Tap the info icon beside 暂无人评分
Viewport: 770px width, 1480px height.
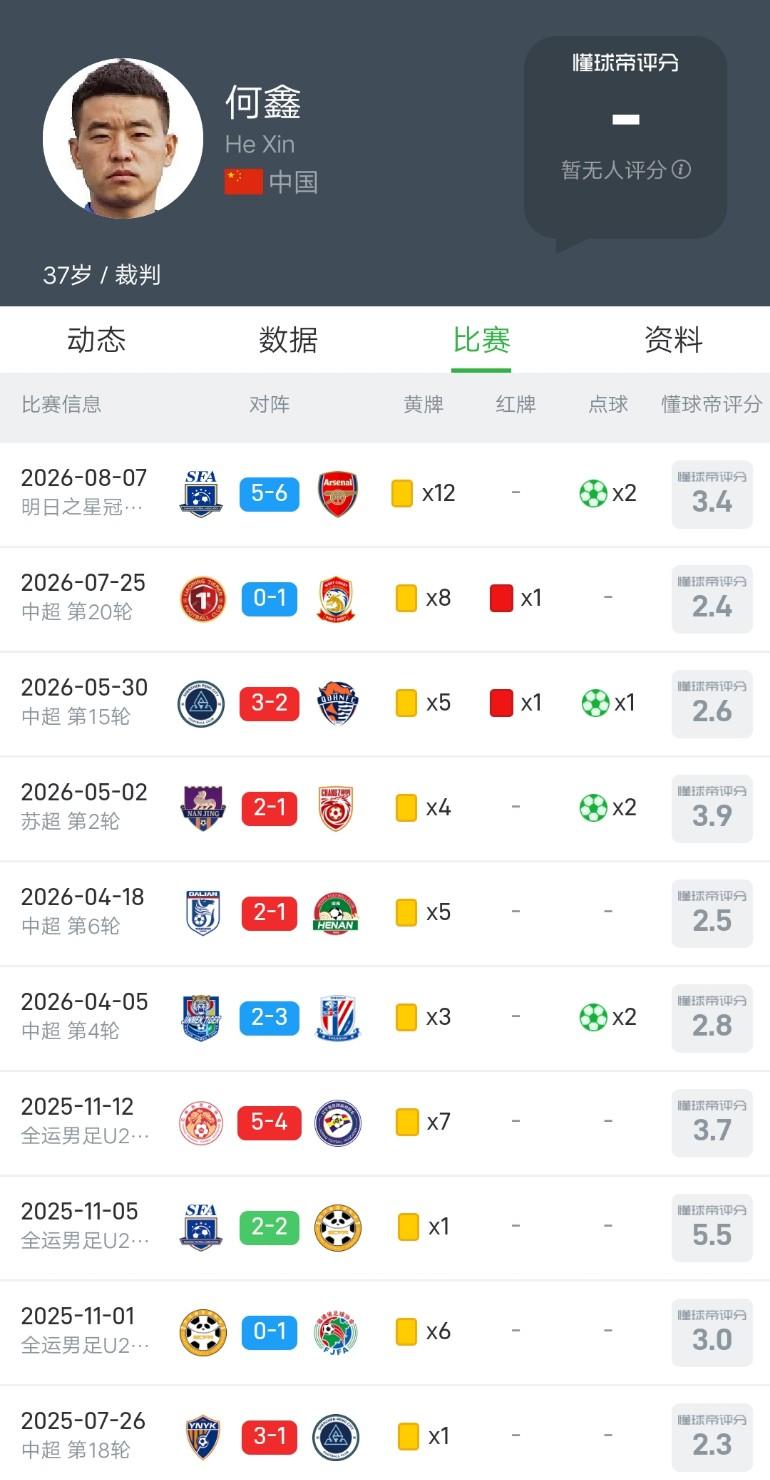tap(681, 169)
